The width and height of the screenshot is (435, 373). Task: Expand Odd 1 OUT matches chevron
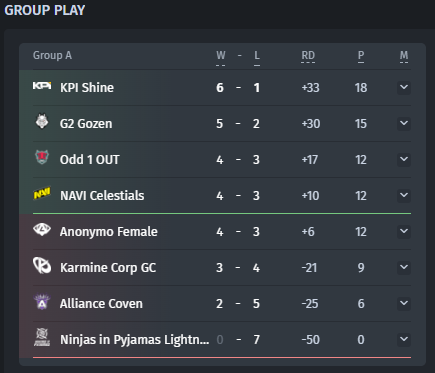click(x=404, y=159)
